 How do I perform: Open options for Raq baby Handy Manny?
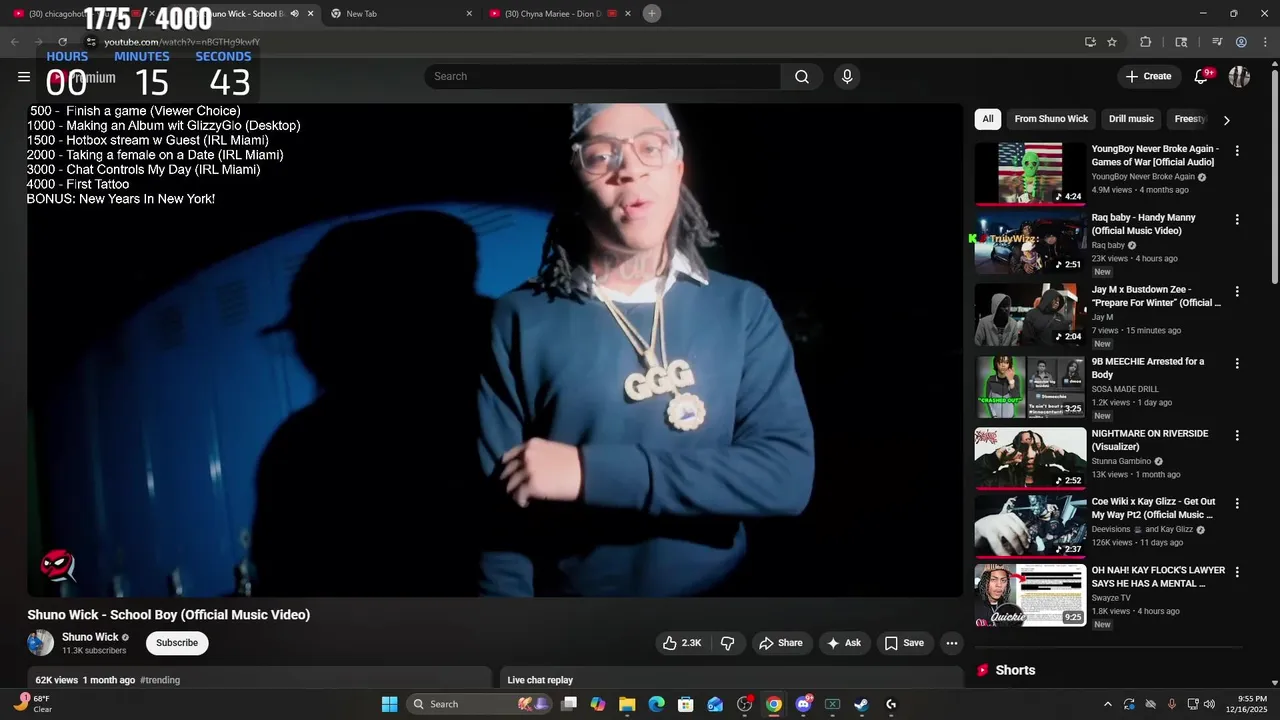[1237, 219]
